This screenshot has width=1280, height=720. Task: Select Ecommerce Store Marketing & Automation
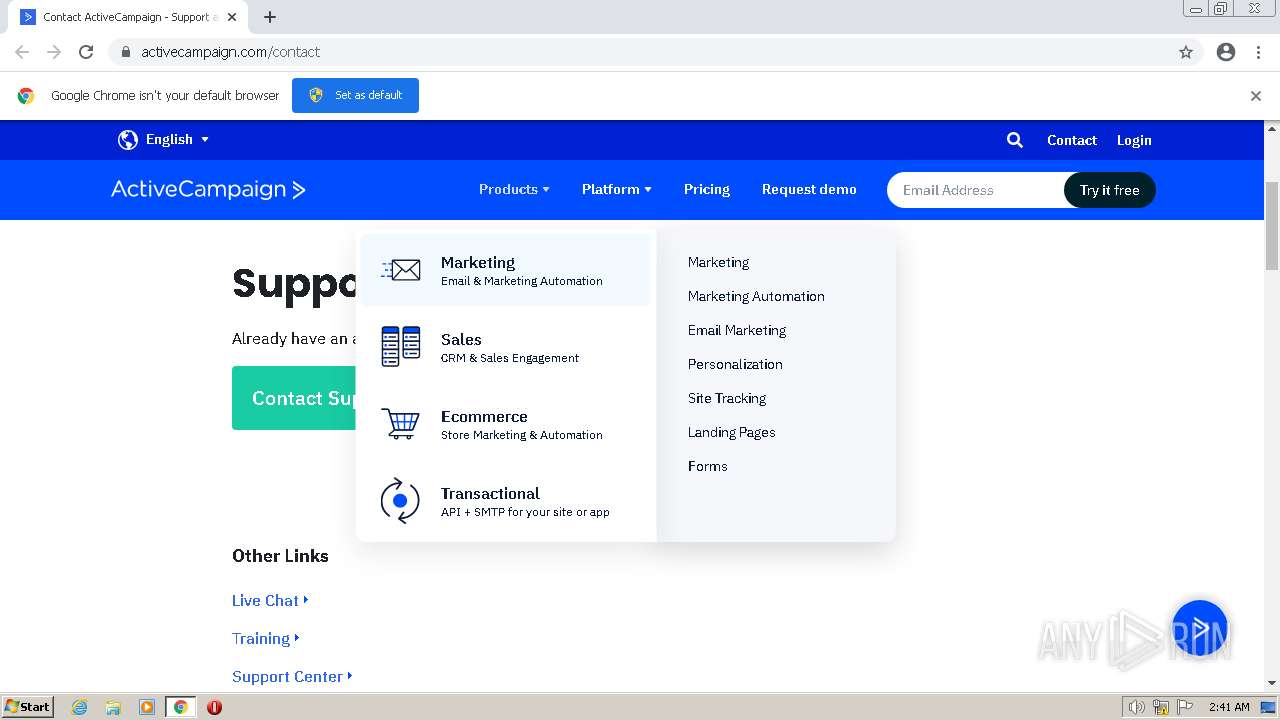click(505, 424)
